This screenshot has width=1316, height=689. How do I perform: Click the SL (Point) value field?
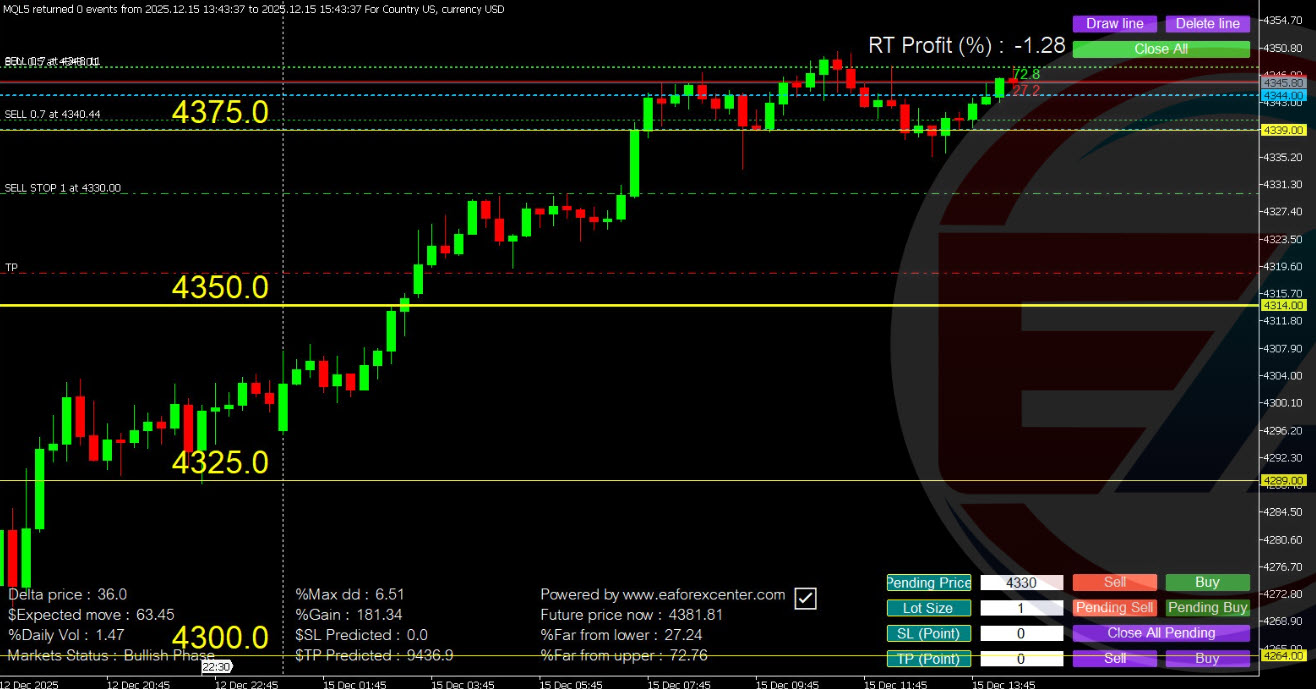click(x=1022, y=633)
